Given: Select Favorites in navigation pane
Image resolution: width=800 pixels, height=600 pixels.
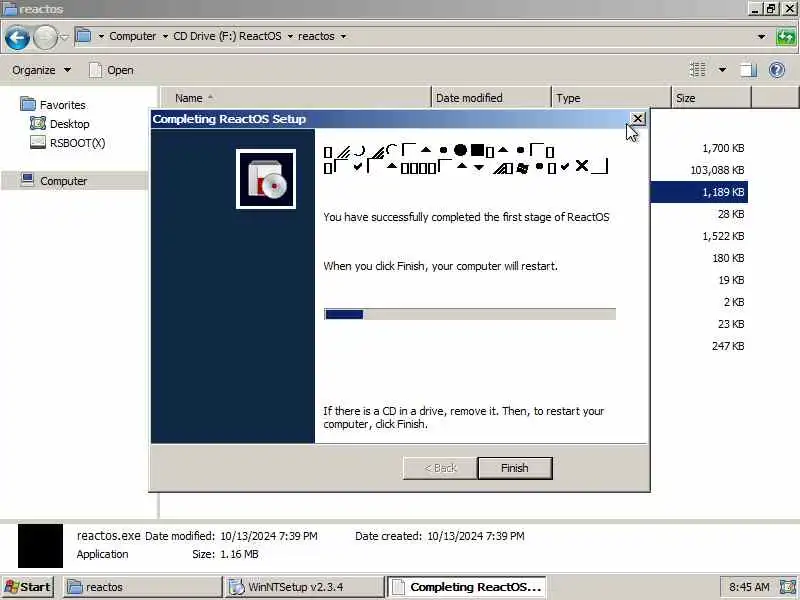Looking at the screenshot, I should click(x=63, y=105).
